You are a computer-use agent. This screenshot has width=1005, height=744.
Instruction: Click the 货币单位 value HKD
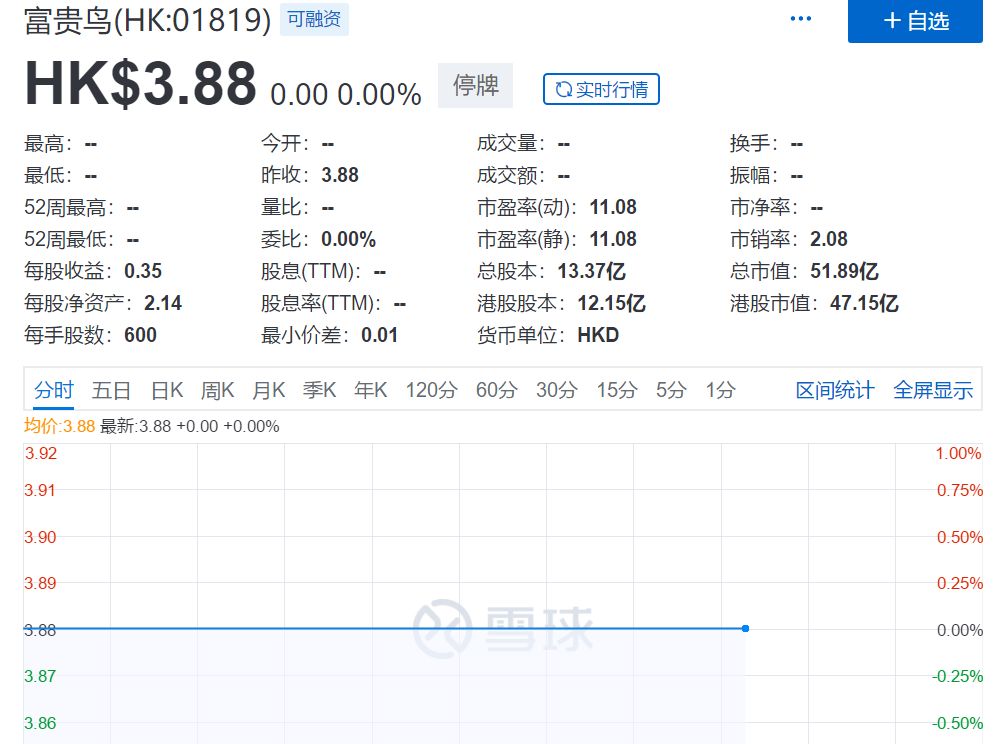pos(598,335)
